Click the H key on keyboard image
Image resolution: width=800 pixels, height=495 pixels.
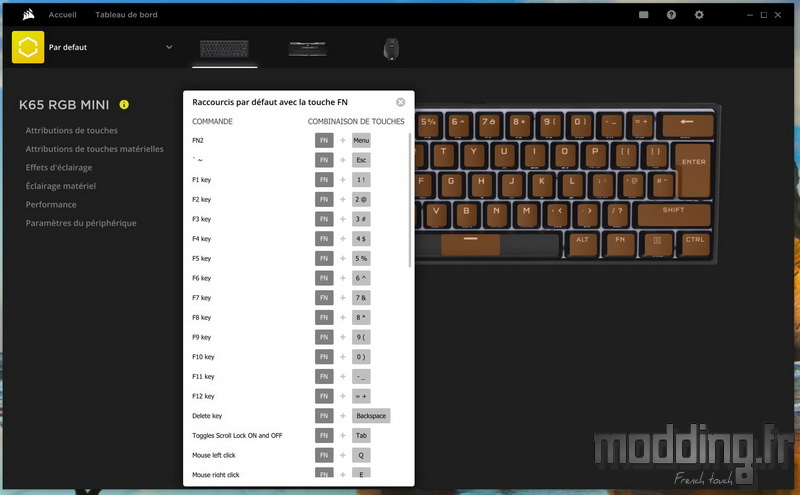click(481, 185)
